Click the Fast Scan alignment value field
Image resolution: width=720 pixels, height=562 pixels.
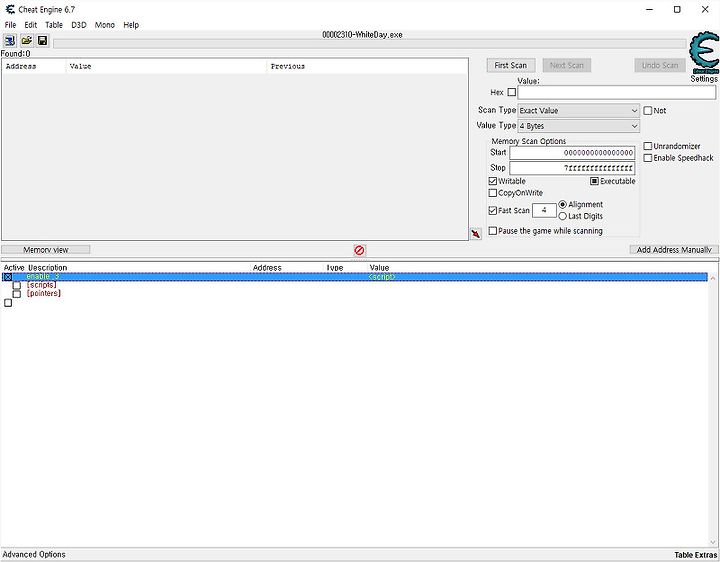tap(544, 210)
